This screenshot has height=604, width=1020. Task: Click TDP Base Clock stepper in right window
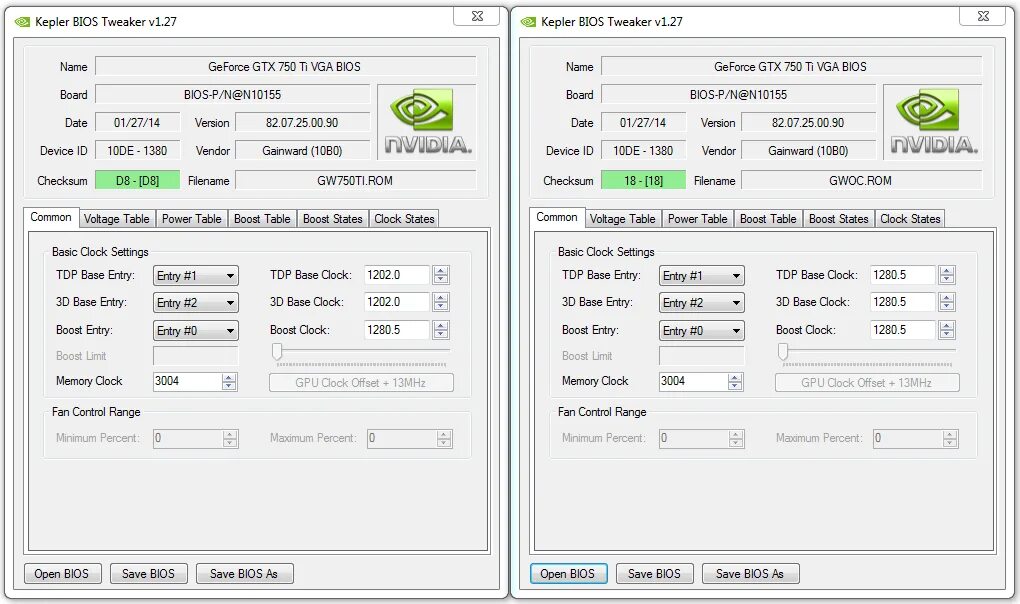click(x=946, y=275)
